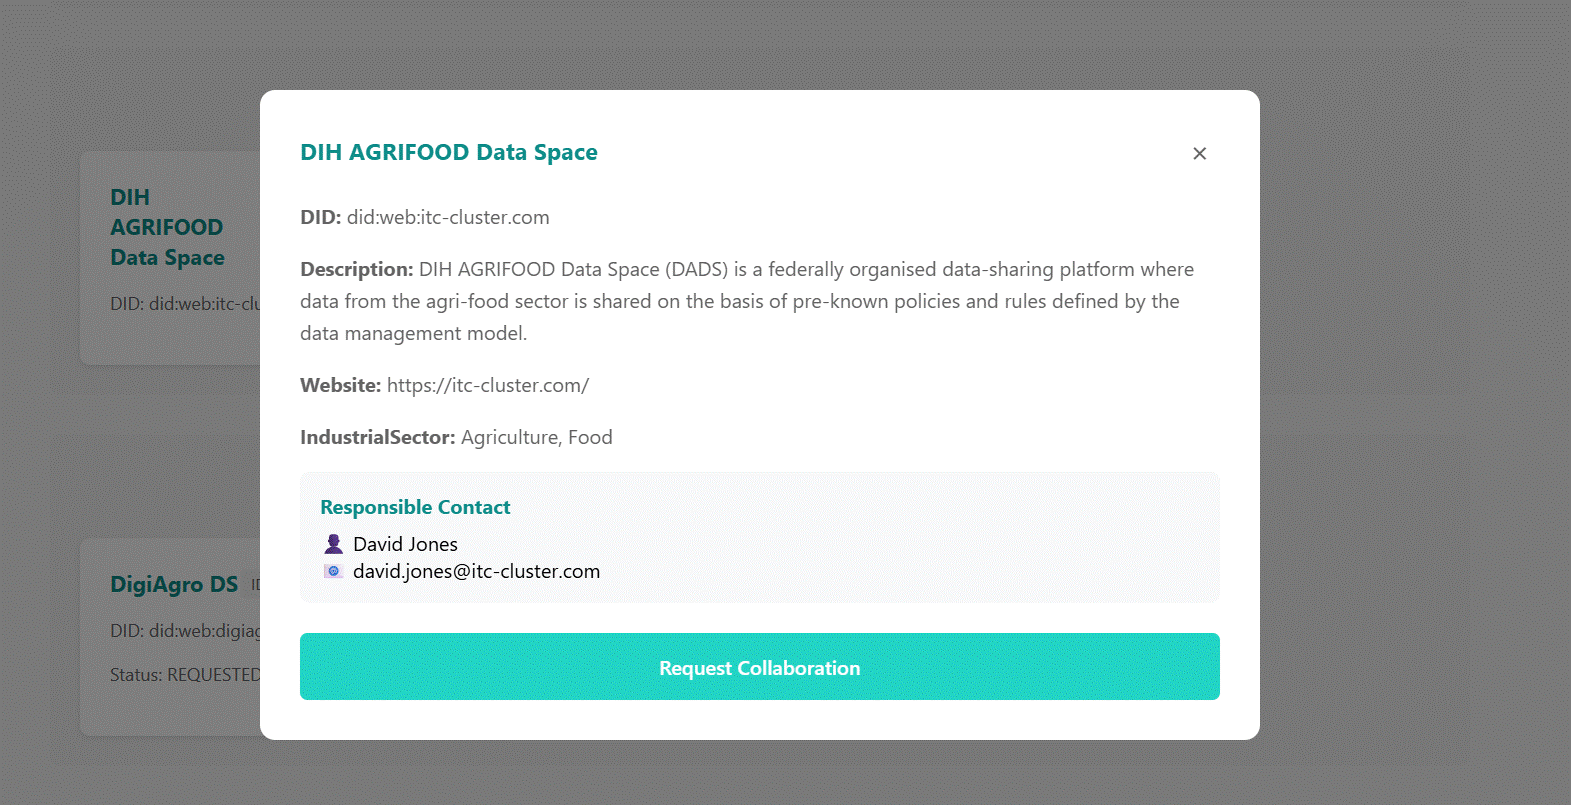Select the DigiAgro DS card title
The height and width of the screenshot is (805, 1571).
(174, 584)
